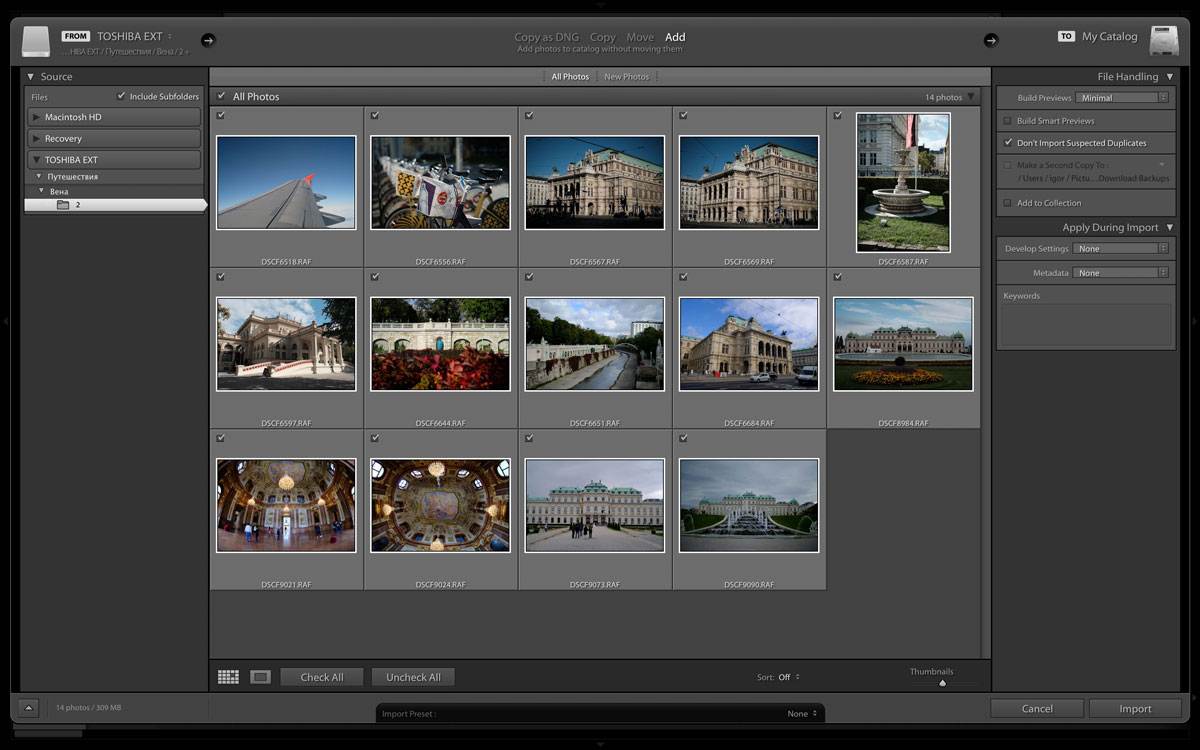1200x750 pixels.
Task: Switch to the New Photos tab
Action: (x=627, y=77)
